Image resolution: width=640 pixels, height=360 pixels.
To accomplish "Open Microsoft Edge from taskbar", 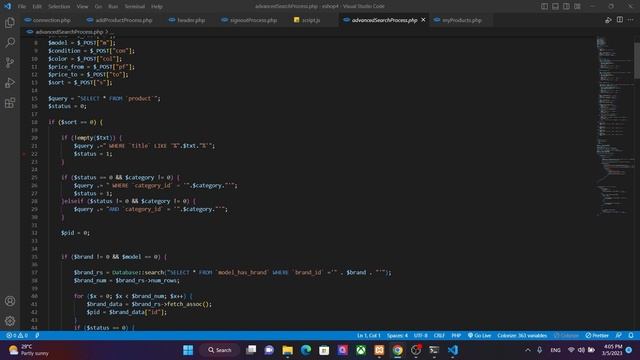I will click(306, 350).
